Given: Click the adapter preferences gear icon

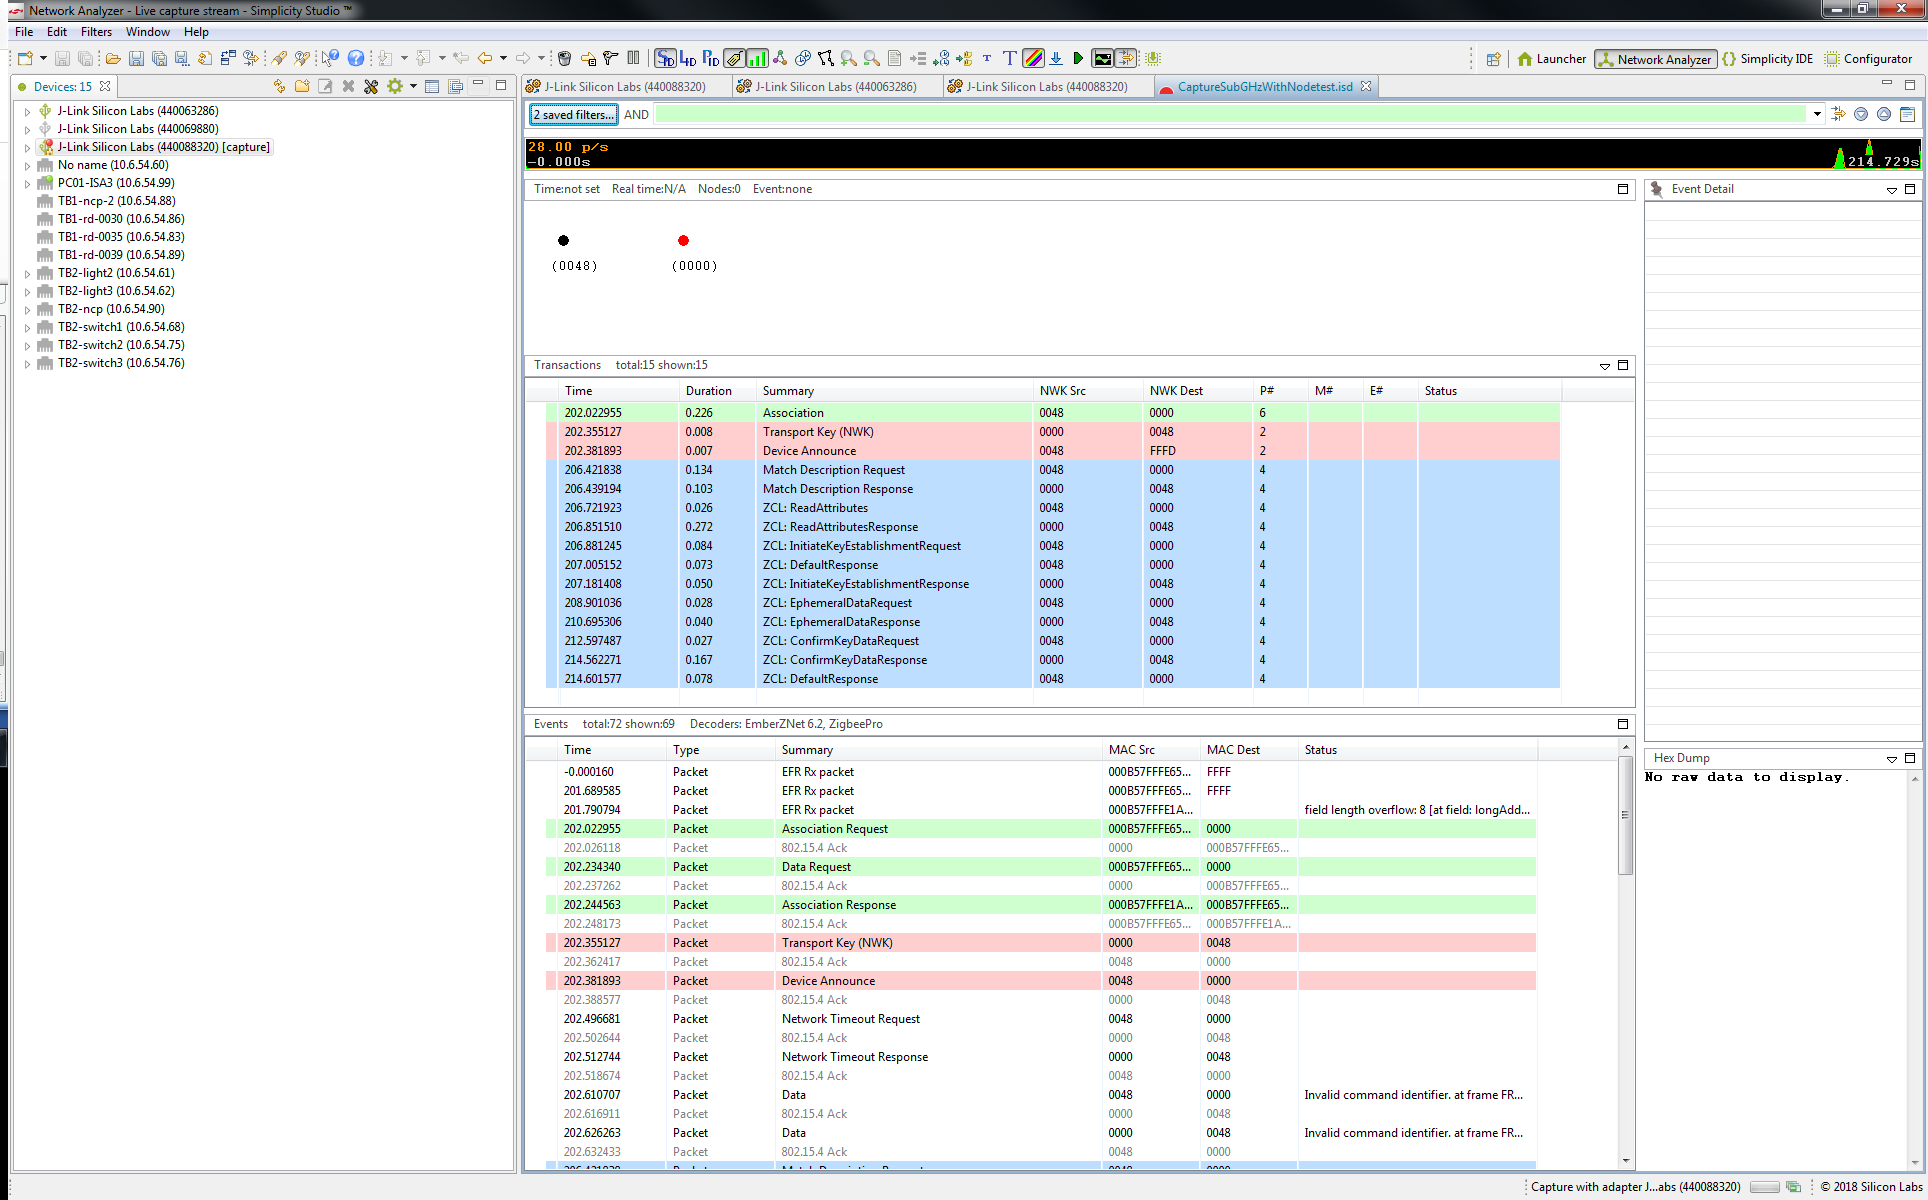Looking at the screenshot, I should pyautogui.click(x=395, y=87).
